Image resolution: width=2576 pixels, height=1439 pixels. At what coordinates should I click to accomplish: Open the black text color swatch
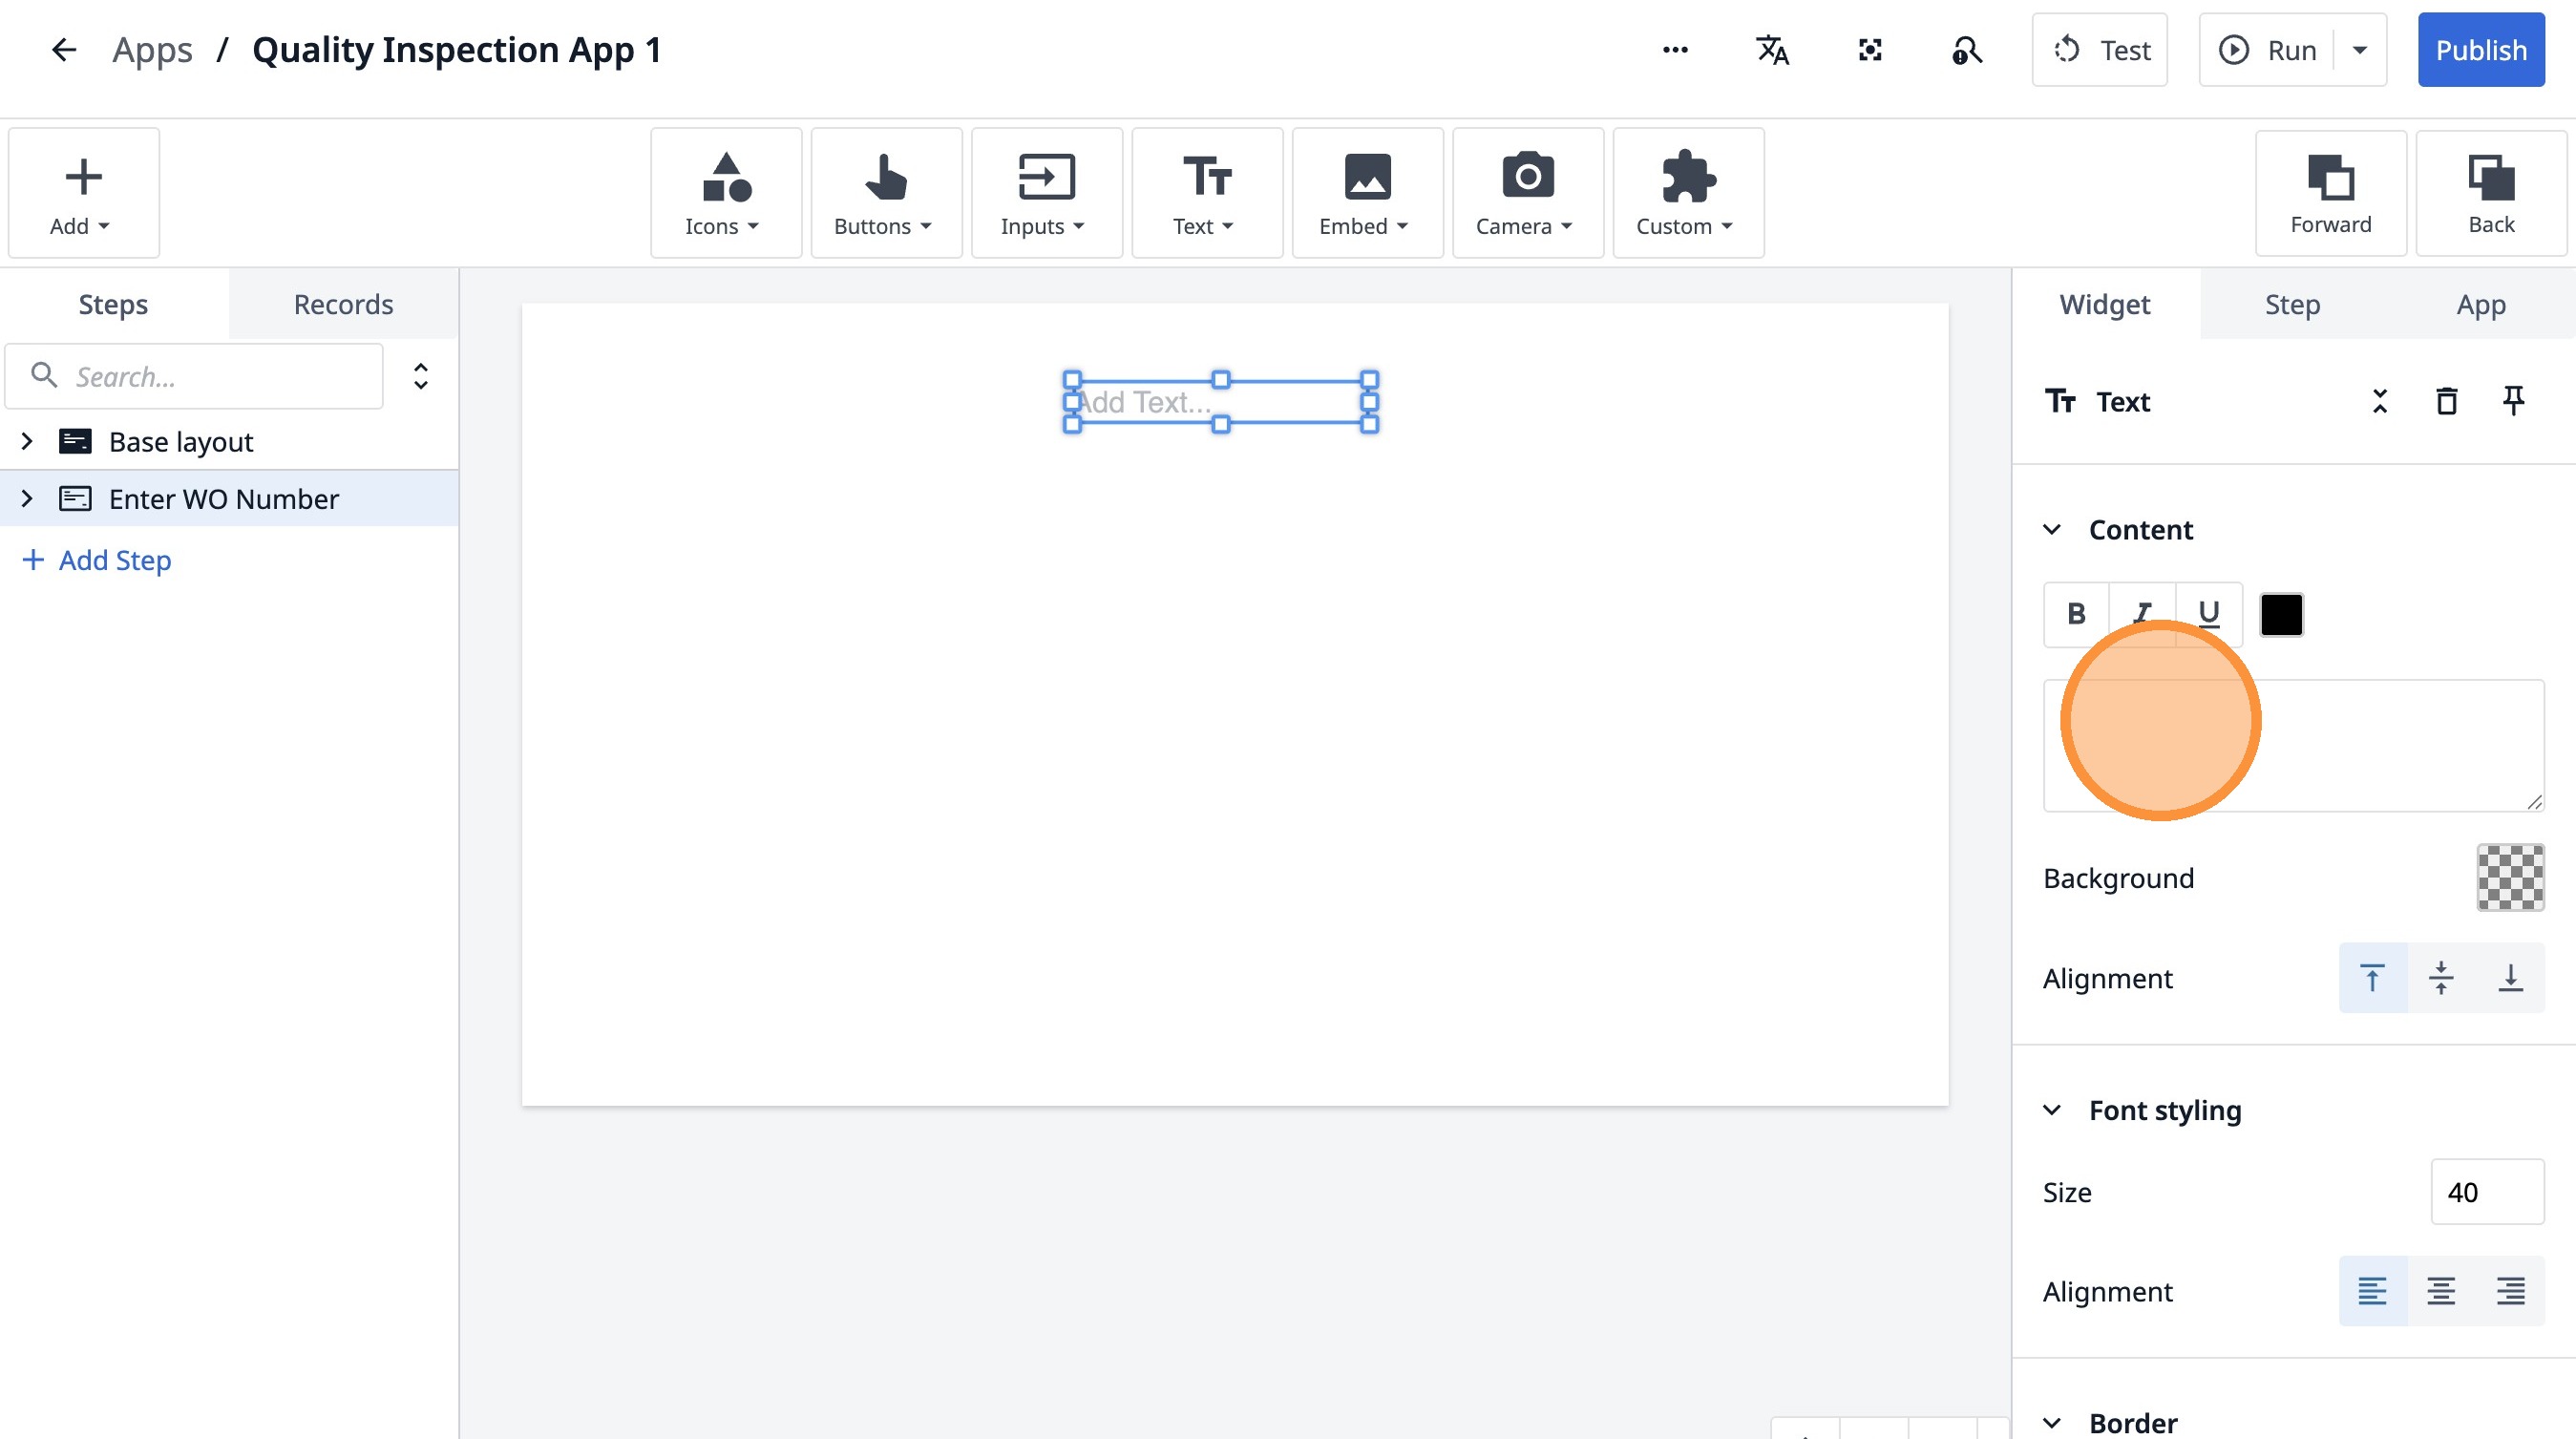2281,614
